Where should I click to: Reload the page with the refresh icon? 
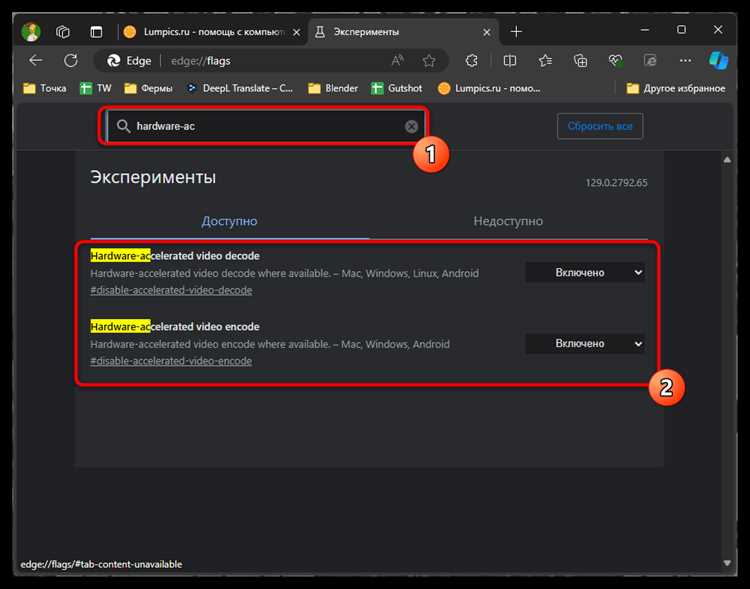coord(71,60)
